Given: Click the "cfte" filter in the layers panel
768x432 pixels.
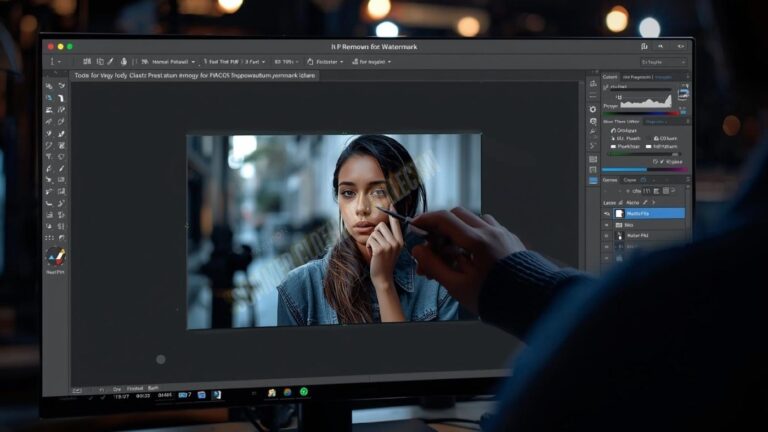Looking at the screenshot, I should point(636,191).
